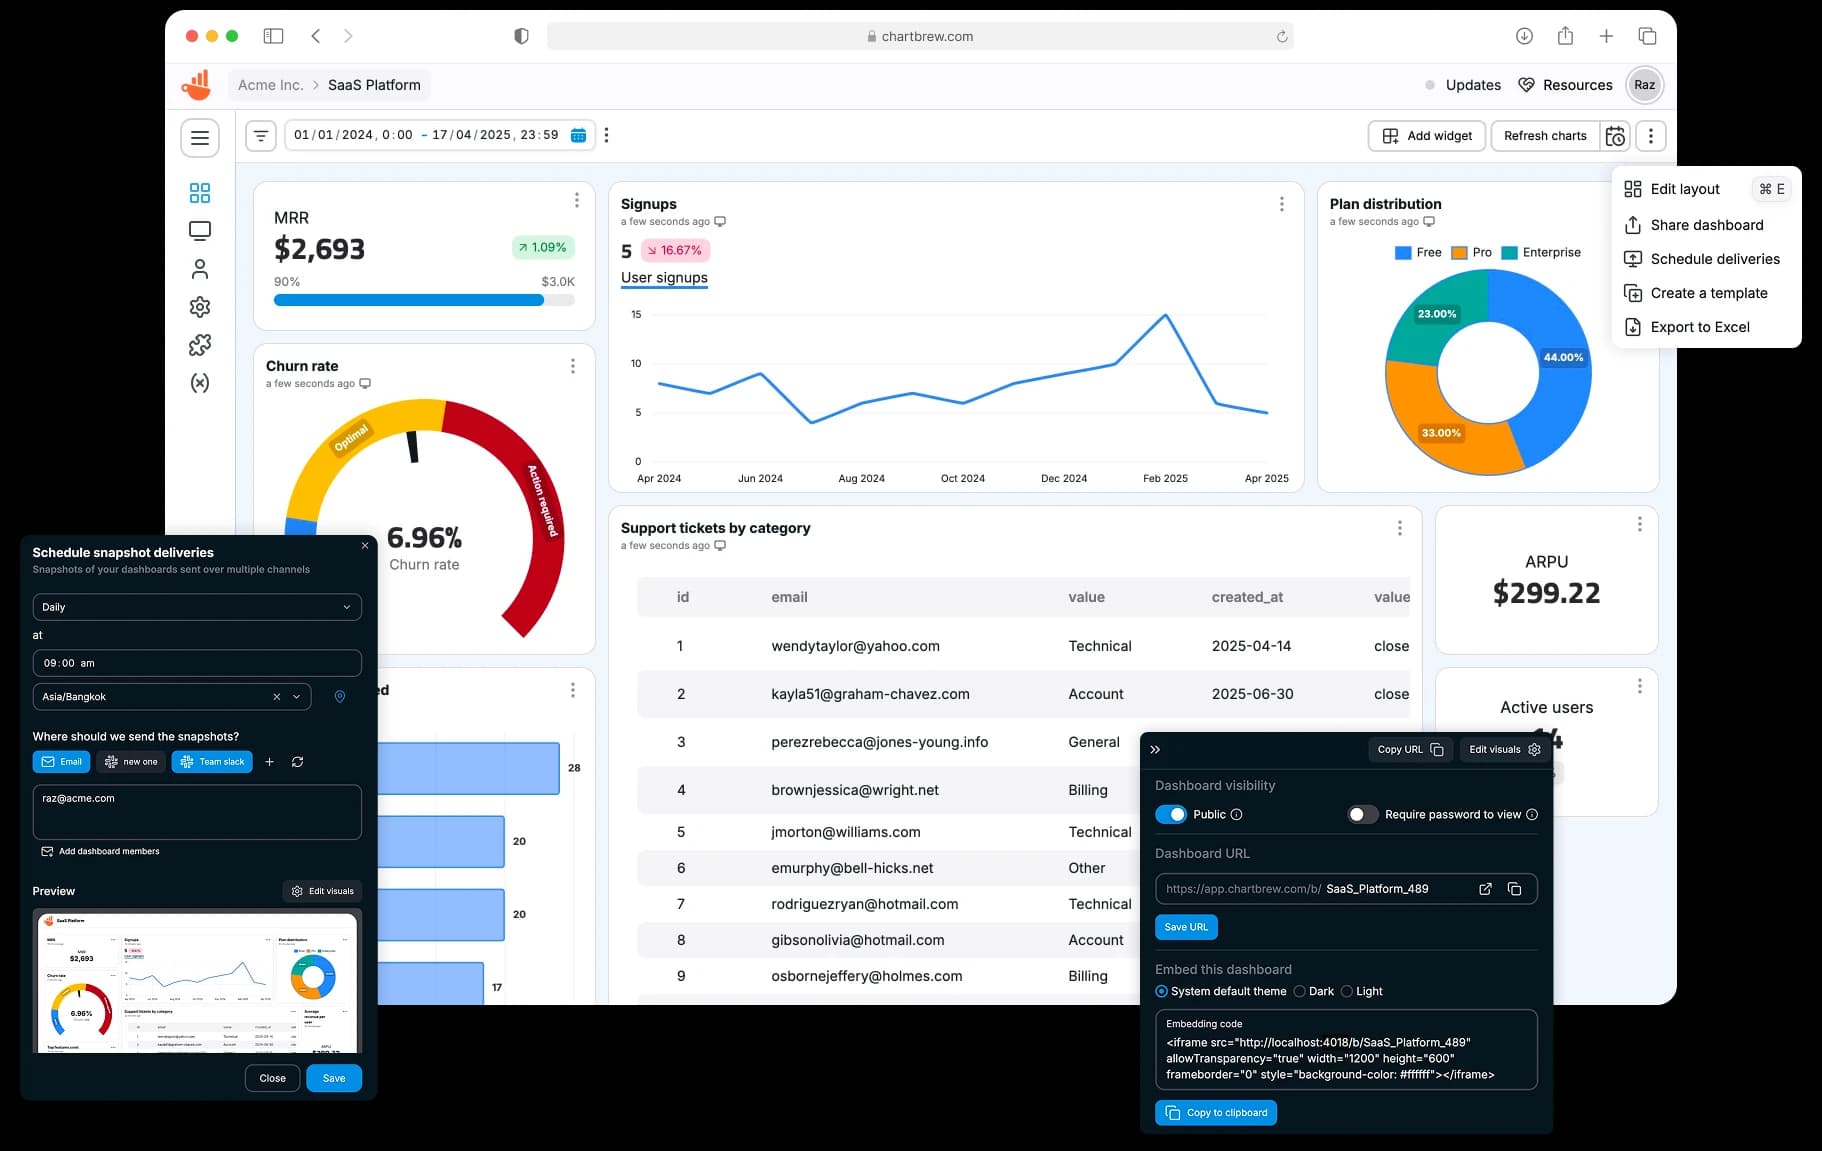Open the dashboard grid icon in sidebar
This screenshot has width=1822, height=1151.
(x=200, y=193)
